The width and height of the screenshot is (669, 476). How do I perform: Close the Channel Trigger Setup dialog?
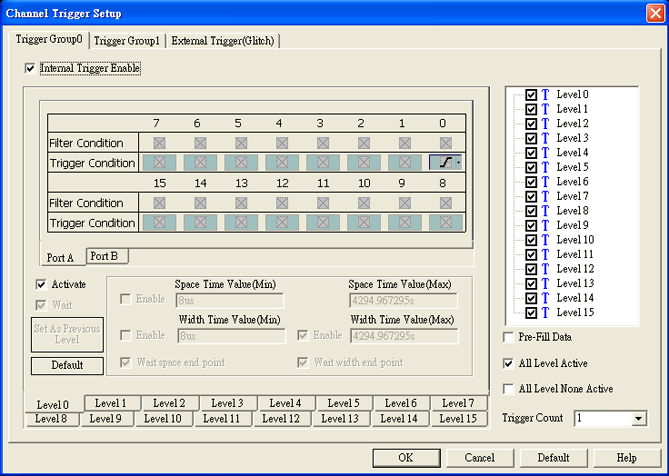coord(655,13)
